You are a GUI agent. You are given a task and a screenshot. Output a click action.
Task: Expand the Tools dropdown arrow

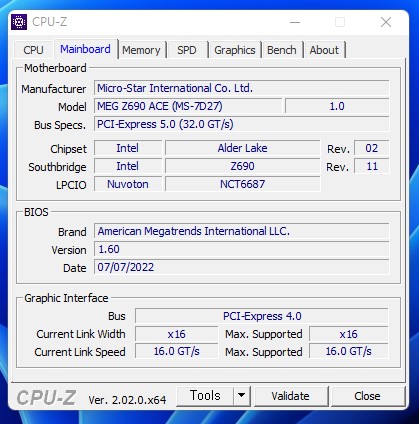click(x=242, y=396)
